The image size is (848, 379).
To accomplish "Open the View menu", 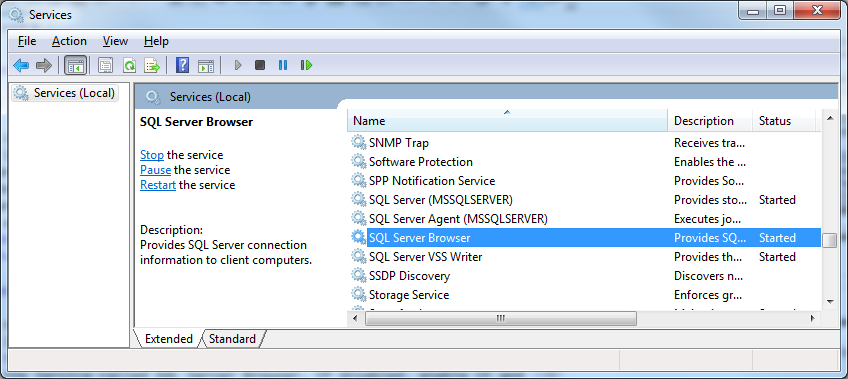I will (115, 41).
